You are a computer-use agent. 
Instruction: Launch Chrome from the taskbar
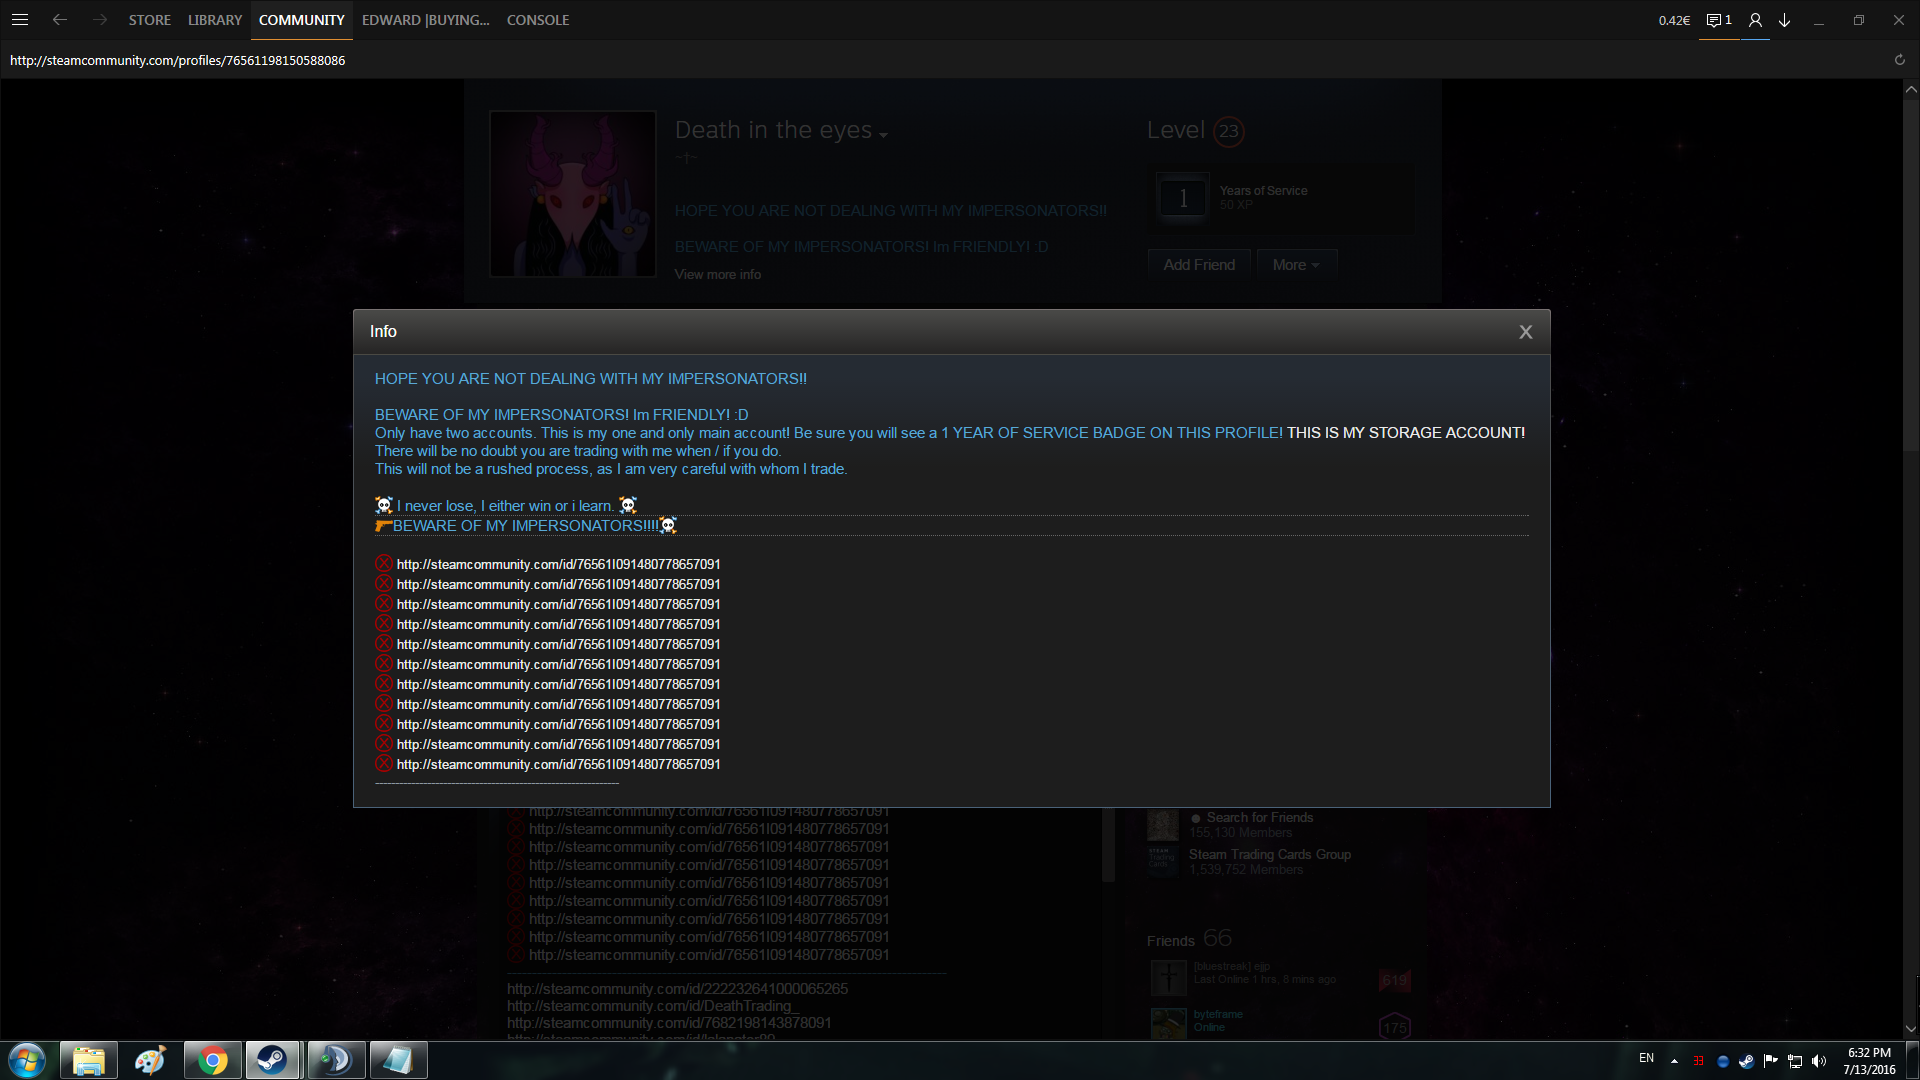tap(212, 1060)
